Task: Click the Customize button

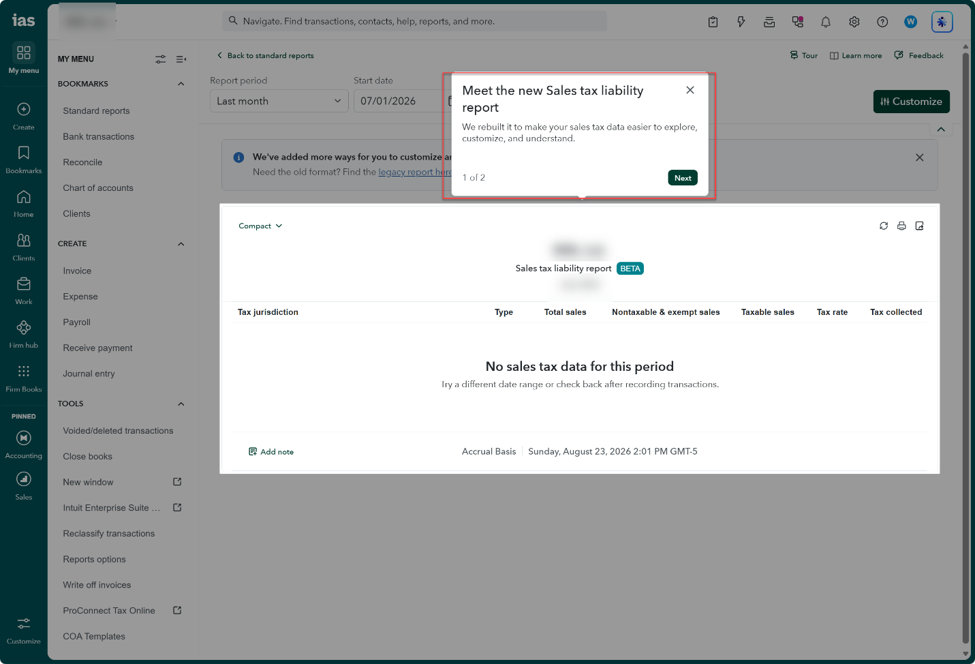Action: 911,101
